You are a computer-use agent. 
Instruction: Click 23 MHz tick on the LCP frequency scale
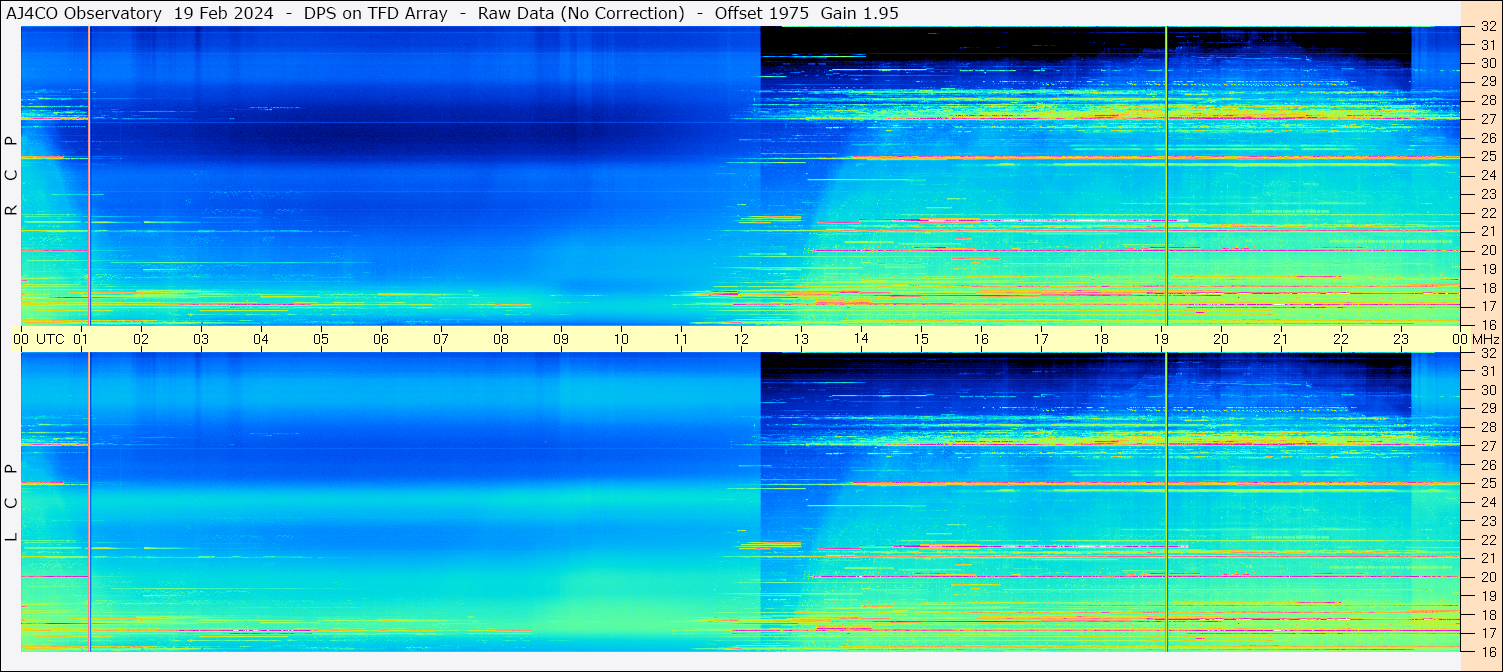pos(1487,521)
